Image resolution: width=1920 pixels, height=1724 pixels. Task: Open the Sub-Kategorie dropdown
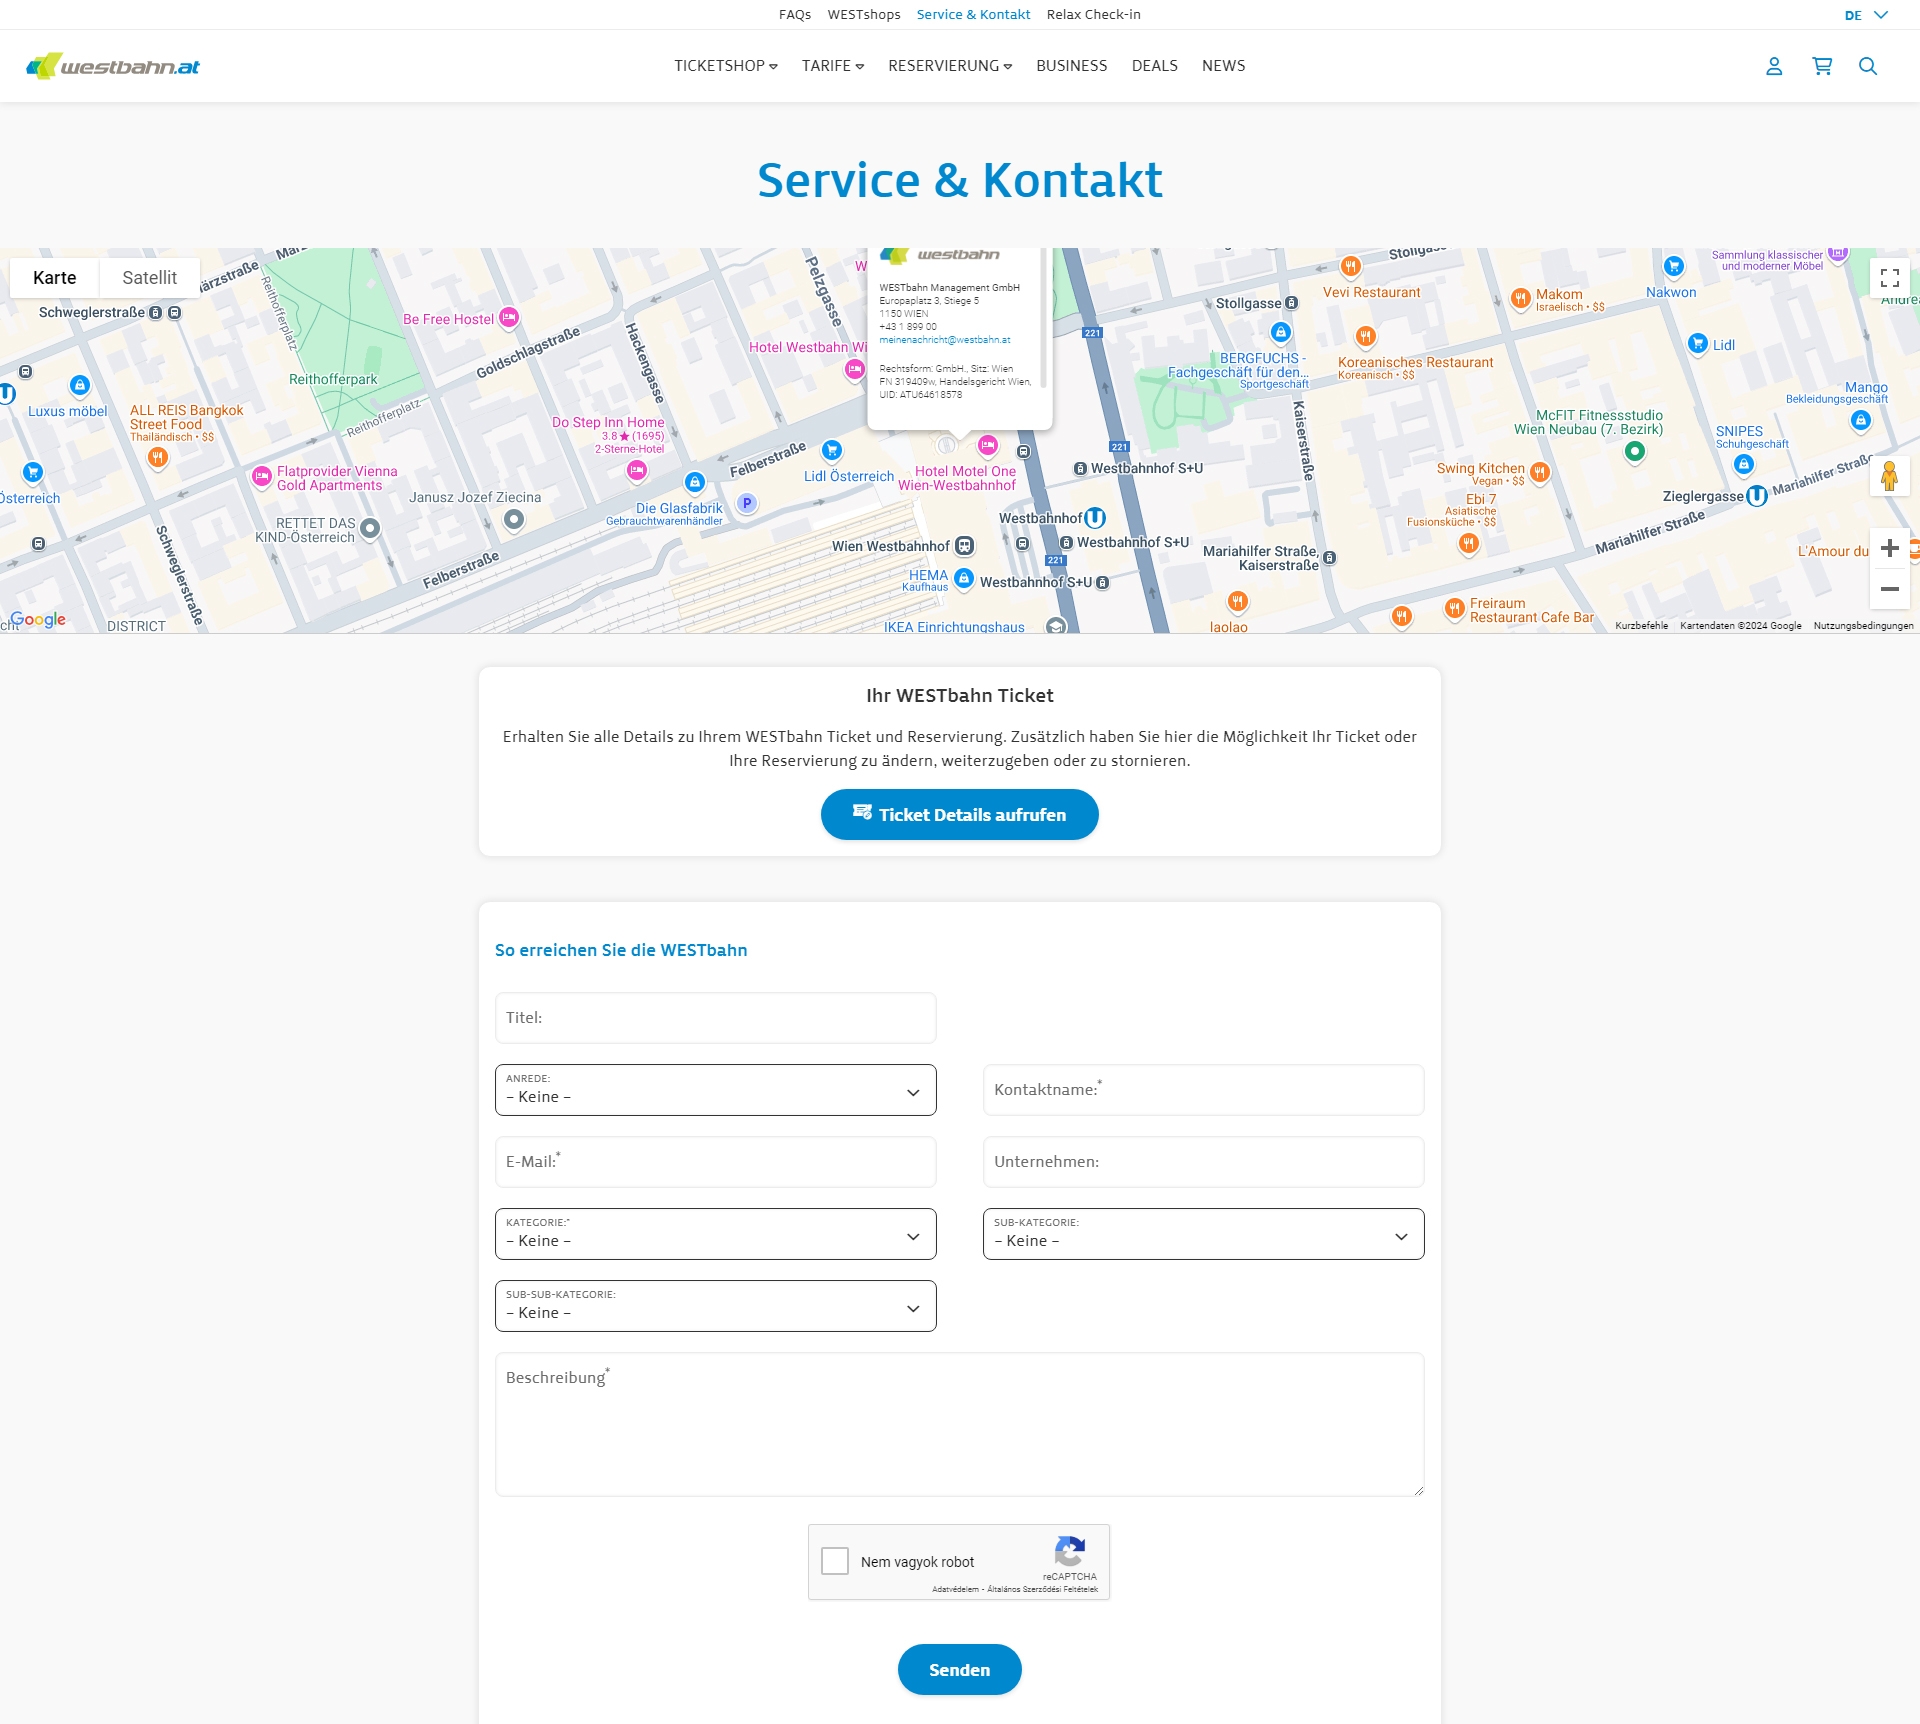(1204, 1234)
